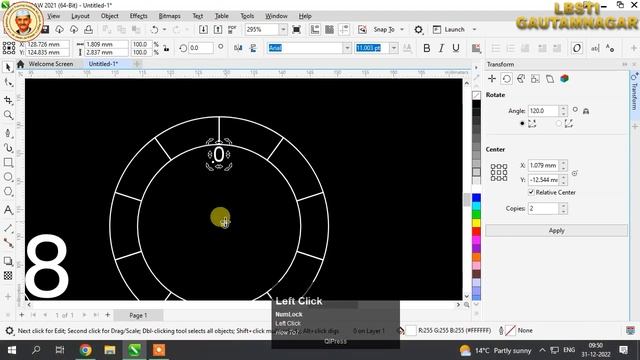This screenshot has width=640, height=360.
Task: Select the Connector tool
Action: pyautogui.click(x=8, y=243)
